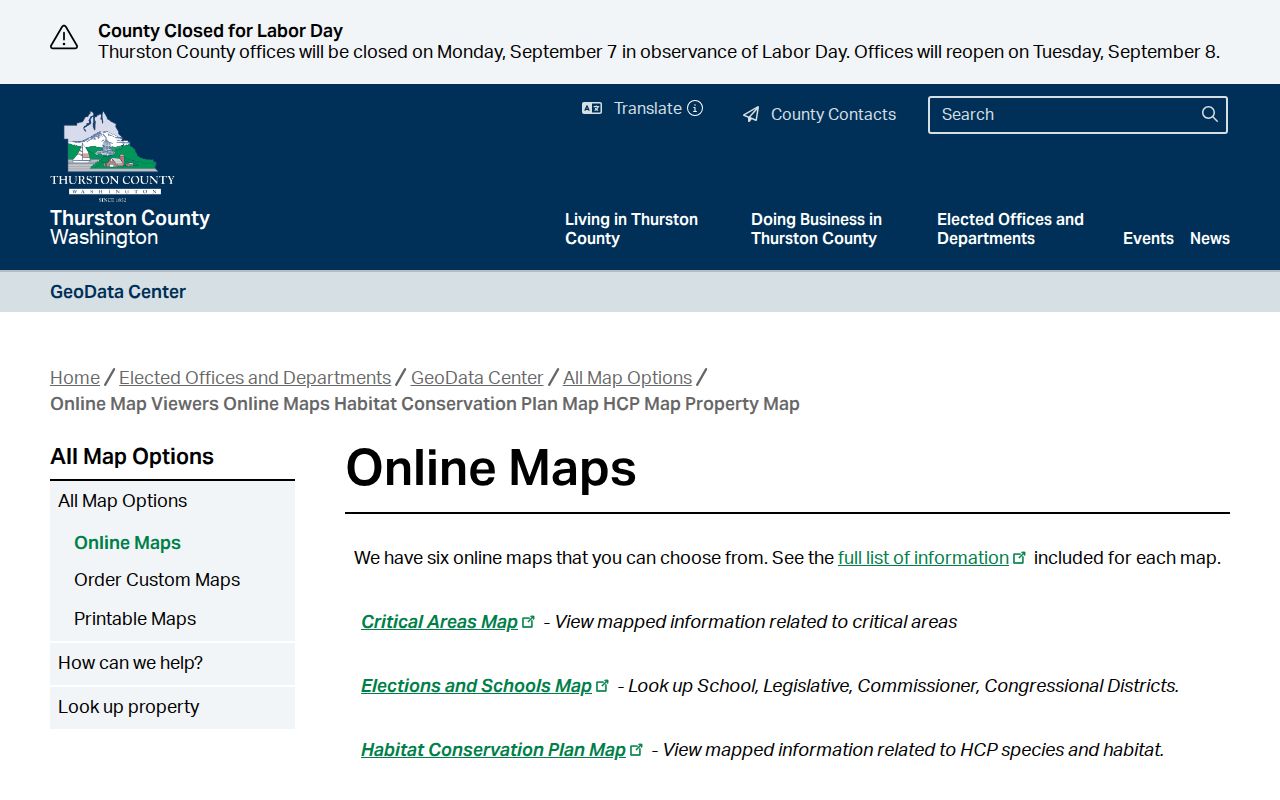The width and height of the screenshot is (1280, 800).
Task: Click external link icon beside Habitat Conservation Plan Map
Action: [x=636, y=749]
